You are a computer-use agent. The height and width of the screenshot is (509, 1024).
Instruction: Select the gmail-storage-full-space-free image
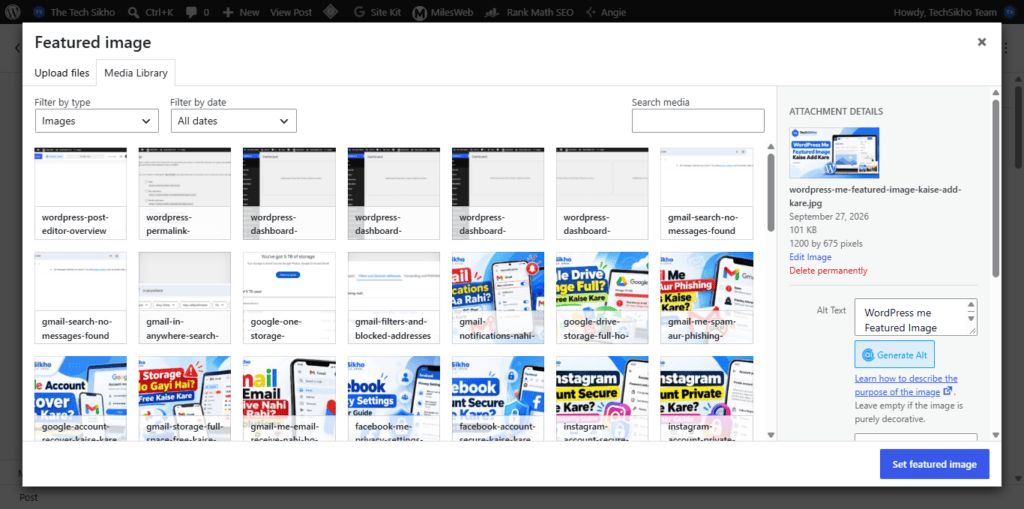pos(185,399)
